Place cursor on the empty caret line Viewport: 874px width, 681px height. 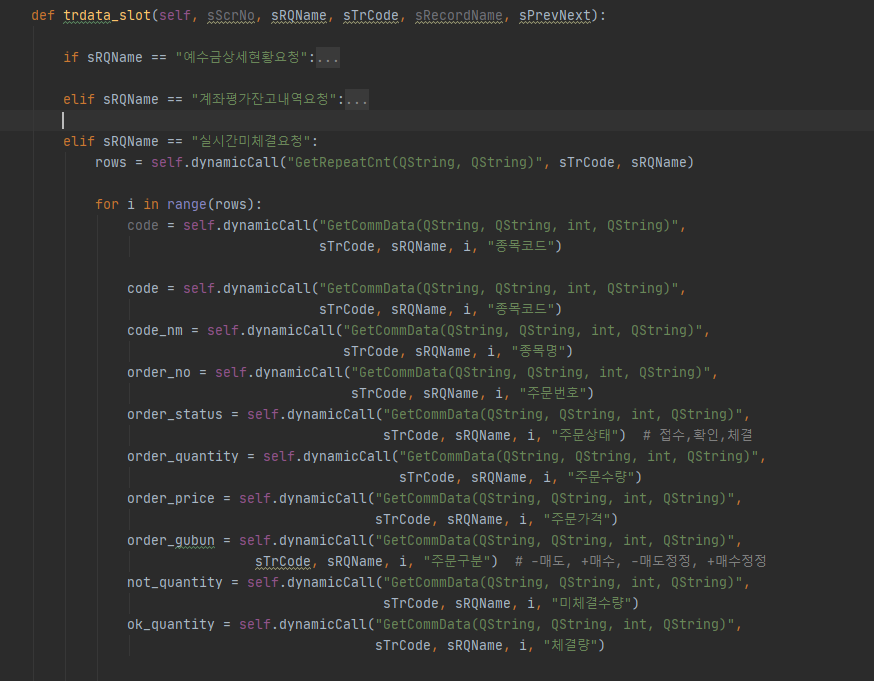tap(437, 120)
